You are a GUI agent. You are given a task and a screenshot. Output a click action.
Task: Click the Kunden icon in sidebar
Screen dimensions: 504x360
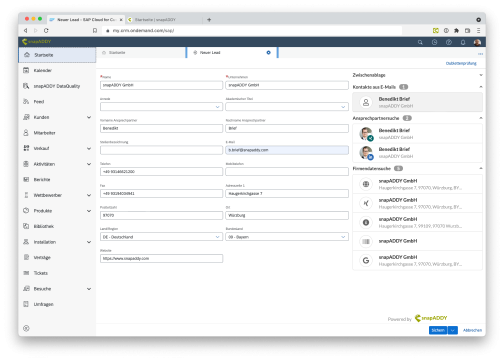(26, 117)
